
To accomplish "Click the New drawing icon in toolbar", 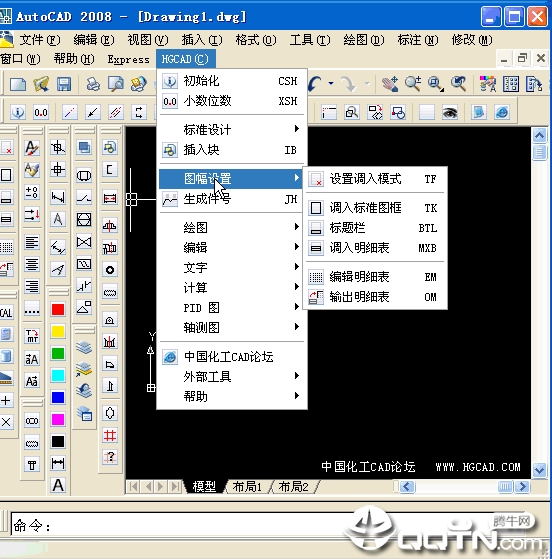I will pos(17,84).
